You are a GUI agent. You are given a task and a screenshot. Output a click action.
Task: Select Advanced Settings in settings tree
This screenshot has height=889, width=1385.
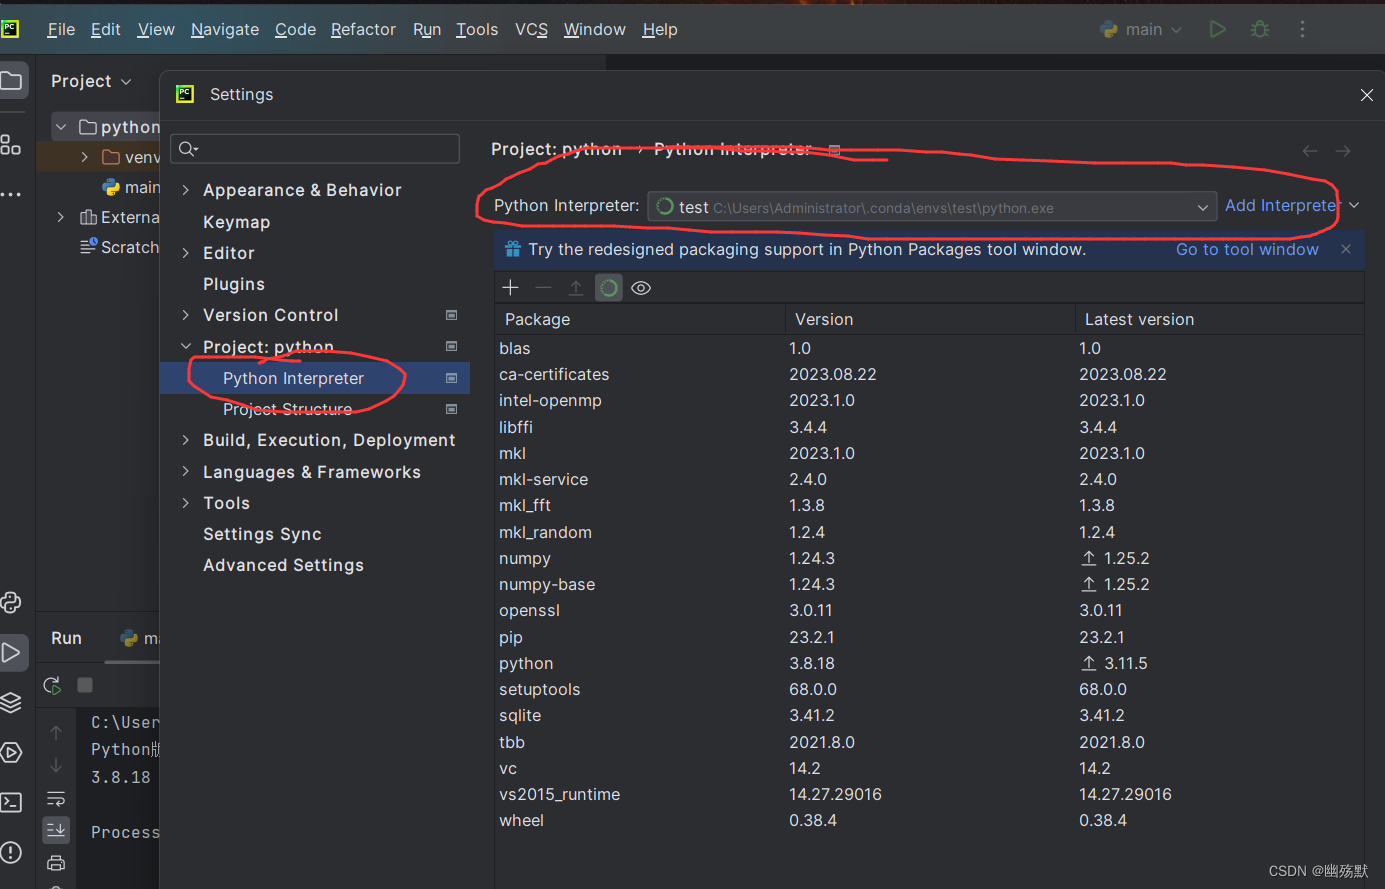click(x=283, y=565)
